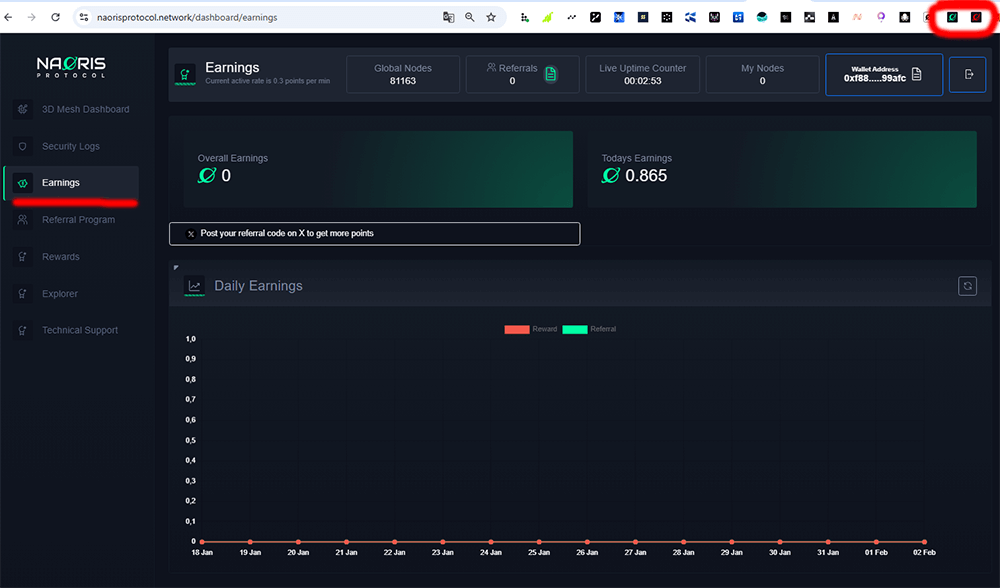Click the green dinosaur extension icon
Viewport: 1000px width, 588px height.
coord(548,17)
